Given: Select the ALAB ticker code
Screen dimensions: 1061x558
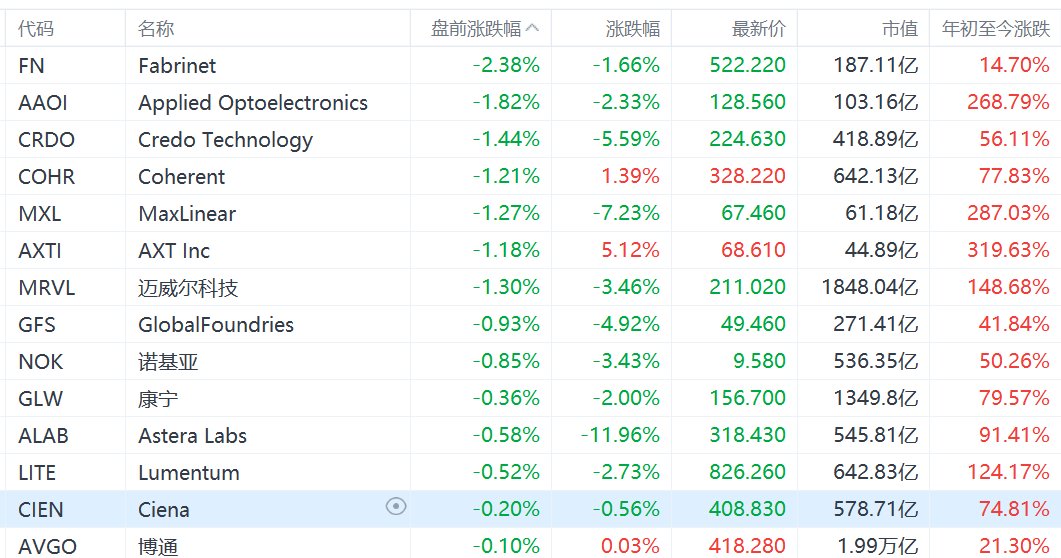Looking at the screenshot, I should point(43,436).
